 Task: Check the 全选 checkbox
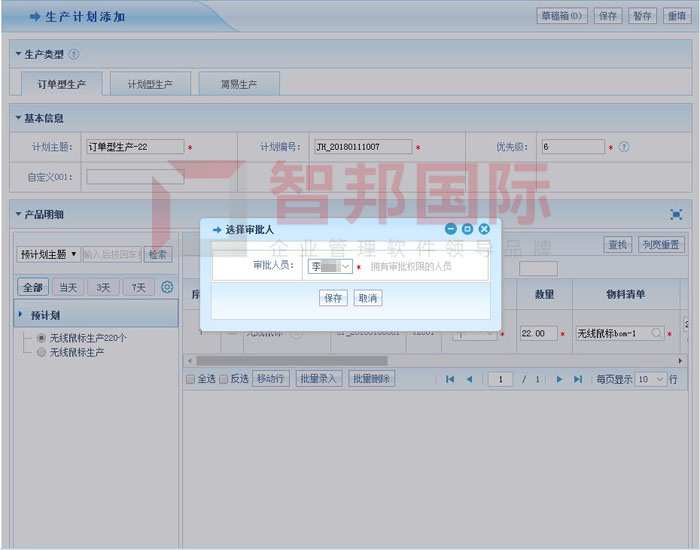(x=190, y=379)
